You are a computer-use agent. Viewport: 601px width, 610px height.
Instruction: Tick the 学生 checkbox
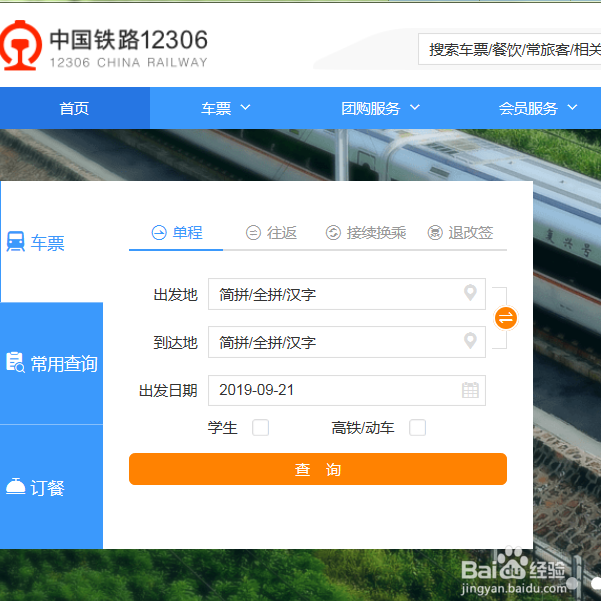(x=260, y=428)
